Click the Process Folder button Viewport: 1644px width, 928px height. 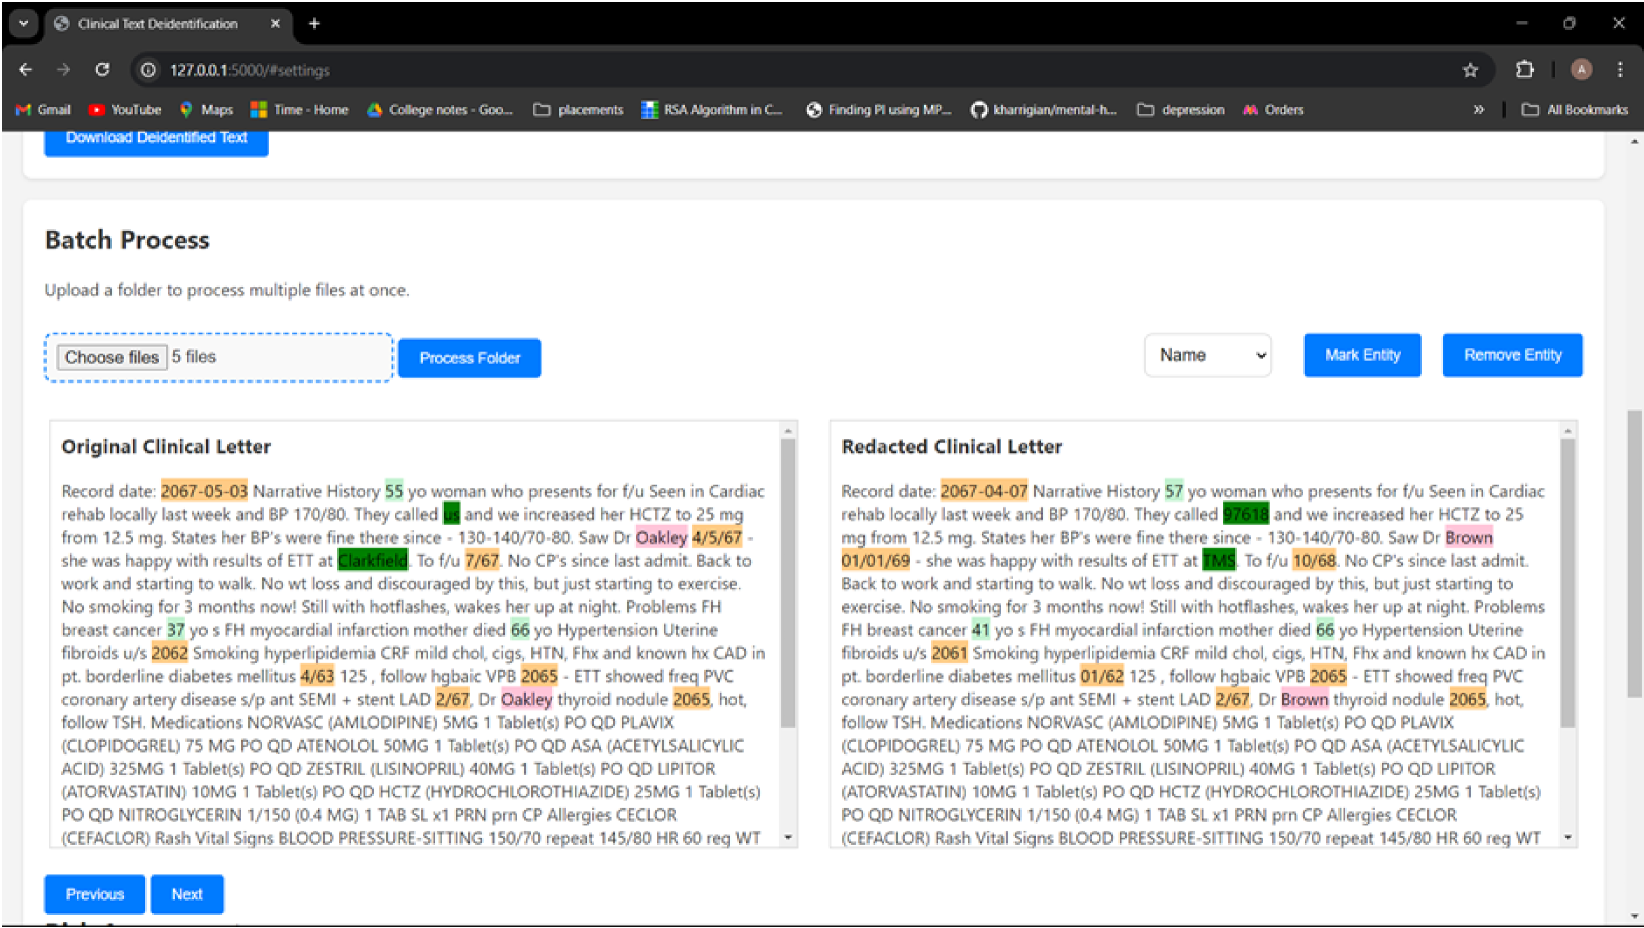click(x=469, y=358)
